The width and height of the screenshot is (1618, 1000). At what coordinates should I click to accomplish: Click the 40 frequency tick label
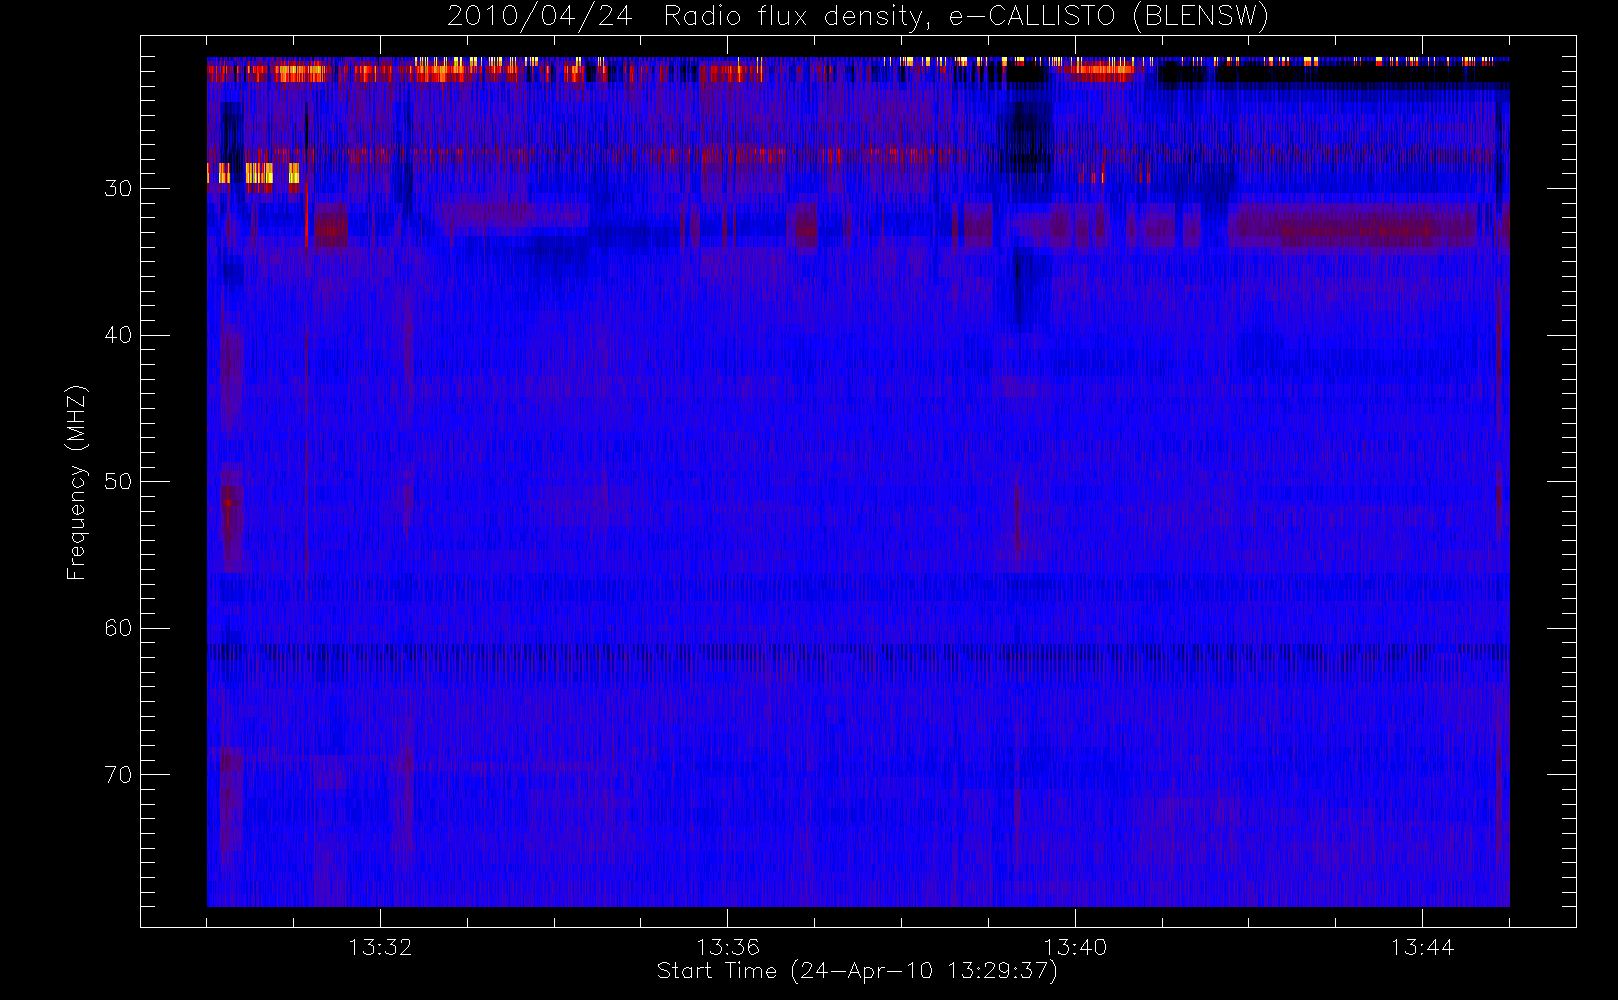[x=118, y=335]
